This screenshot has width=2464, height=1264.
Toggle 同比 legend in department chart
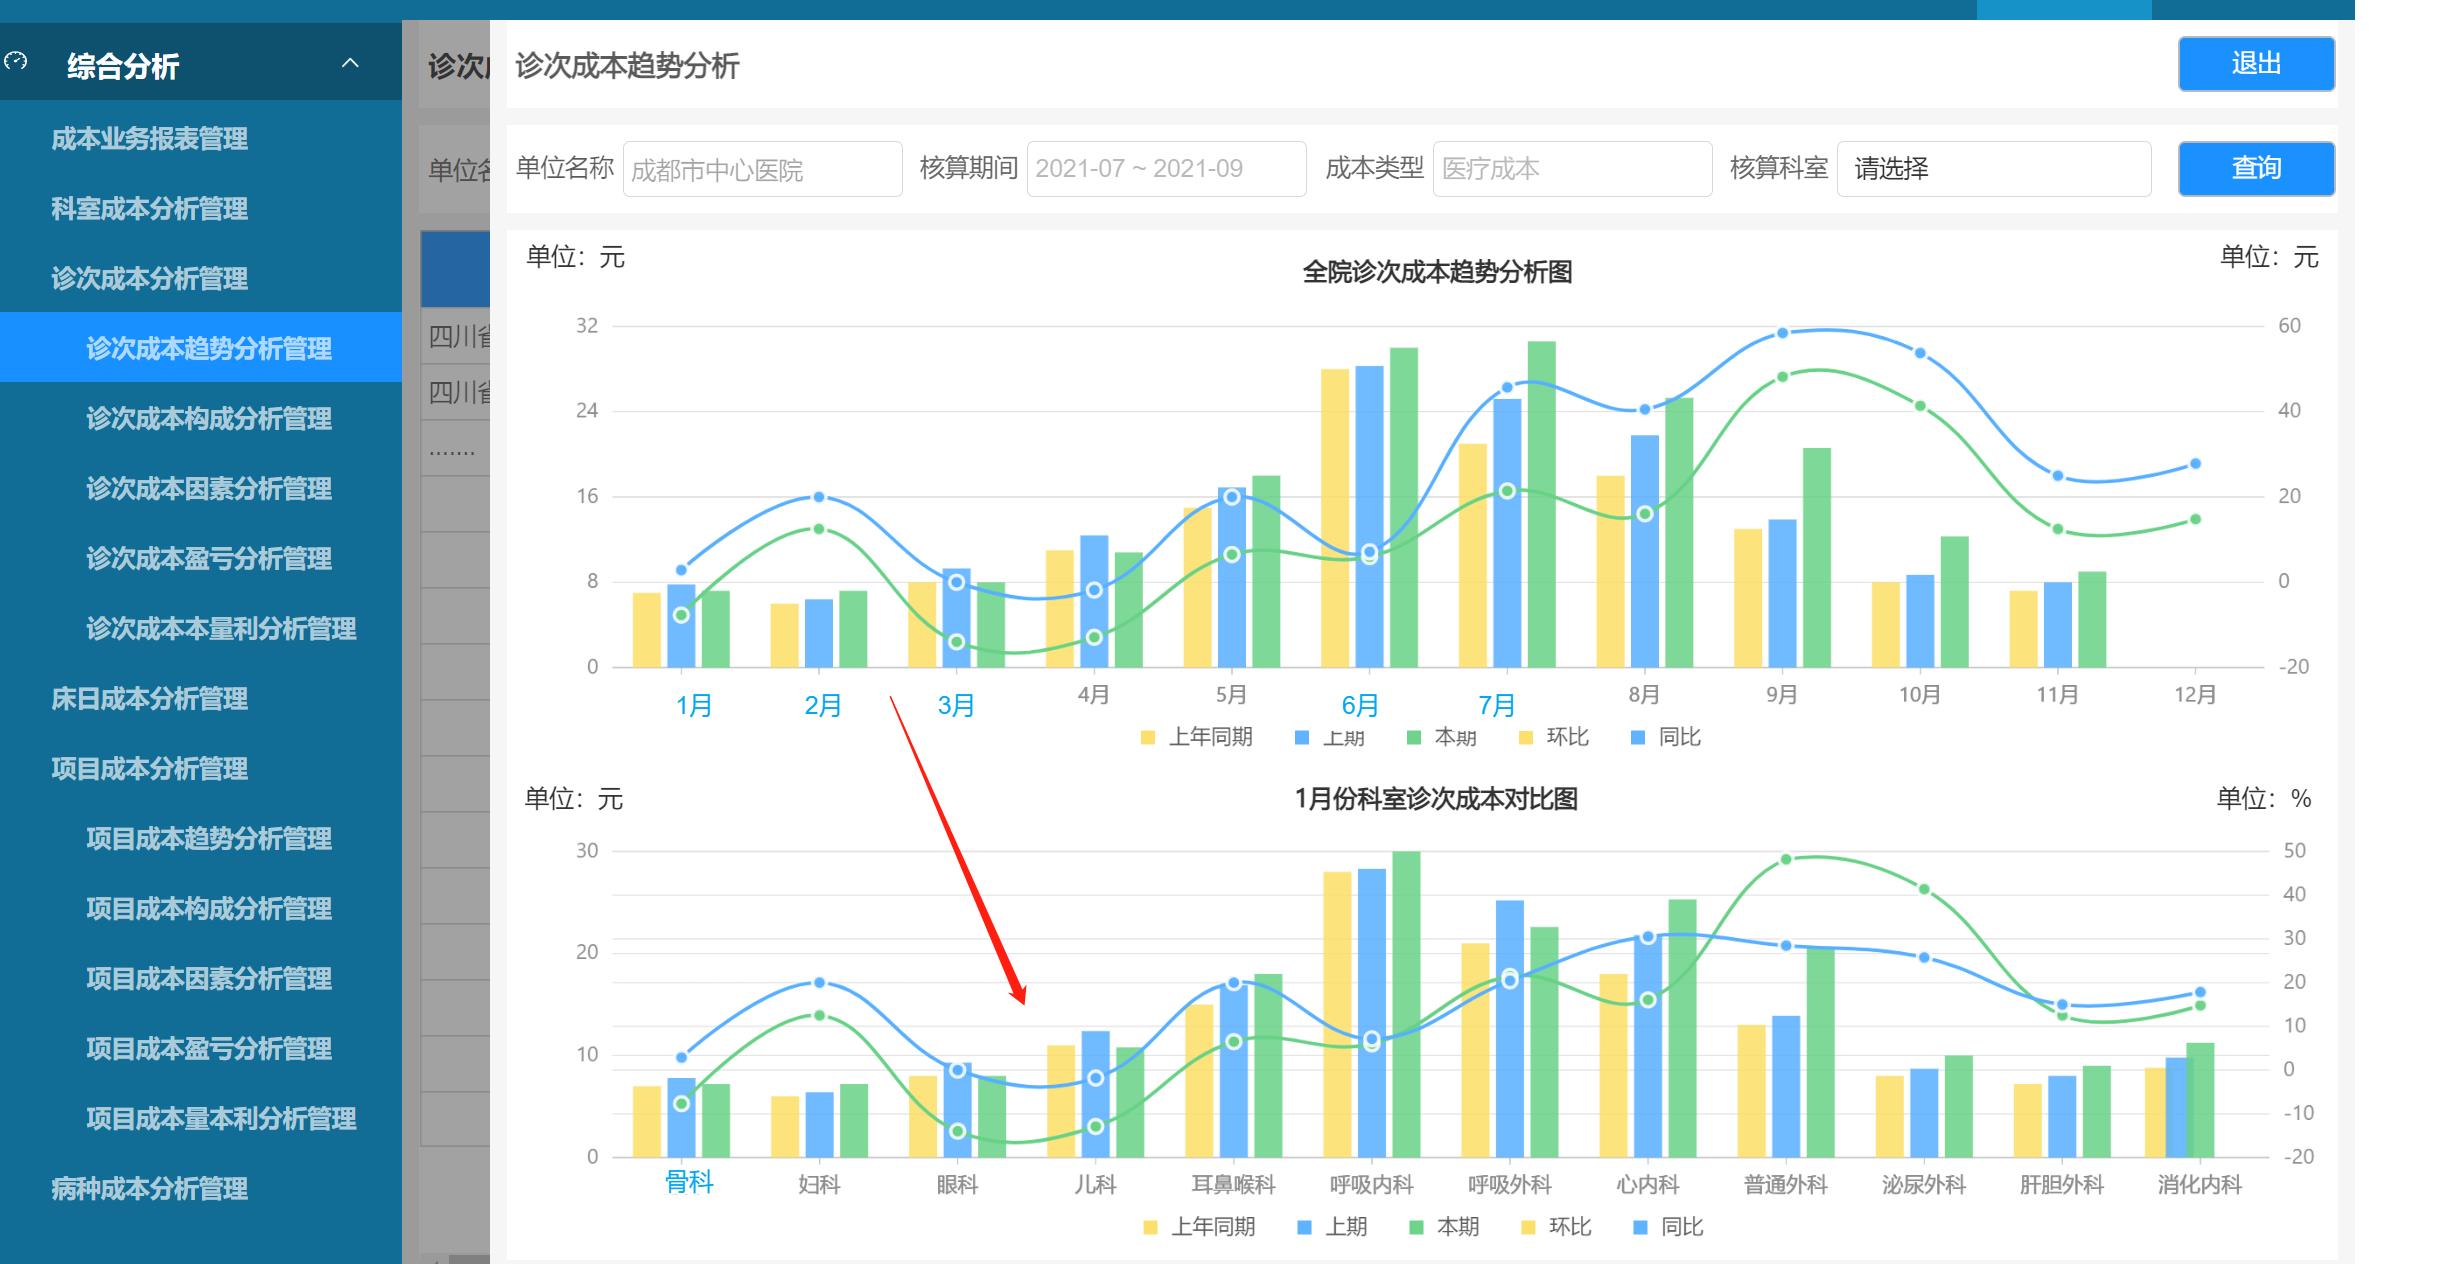tap(1668, 1227)
